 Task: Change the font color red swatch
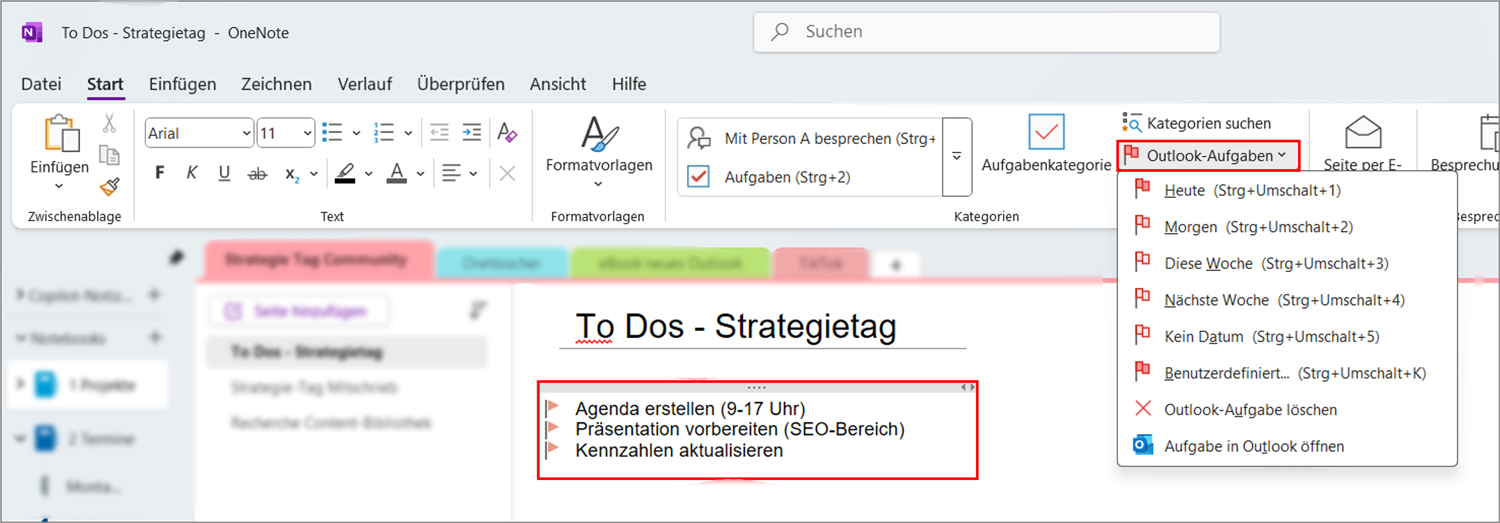coord(396,173)
